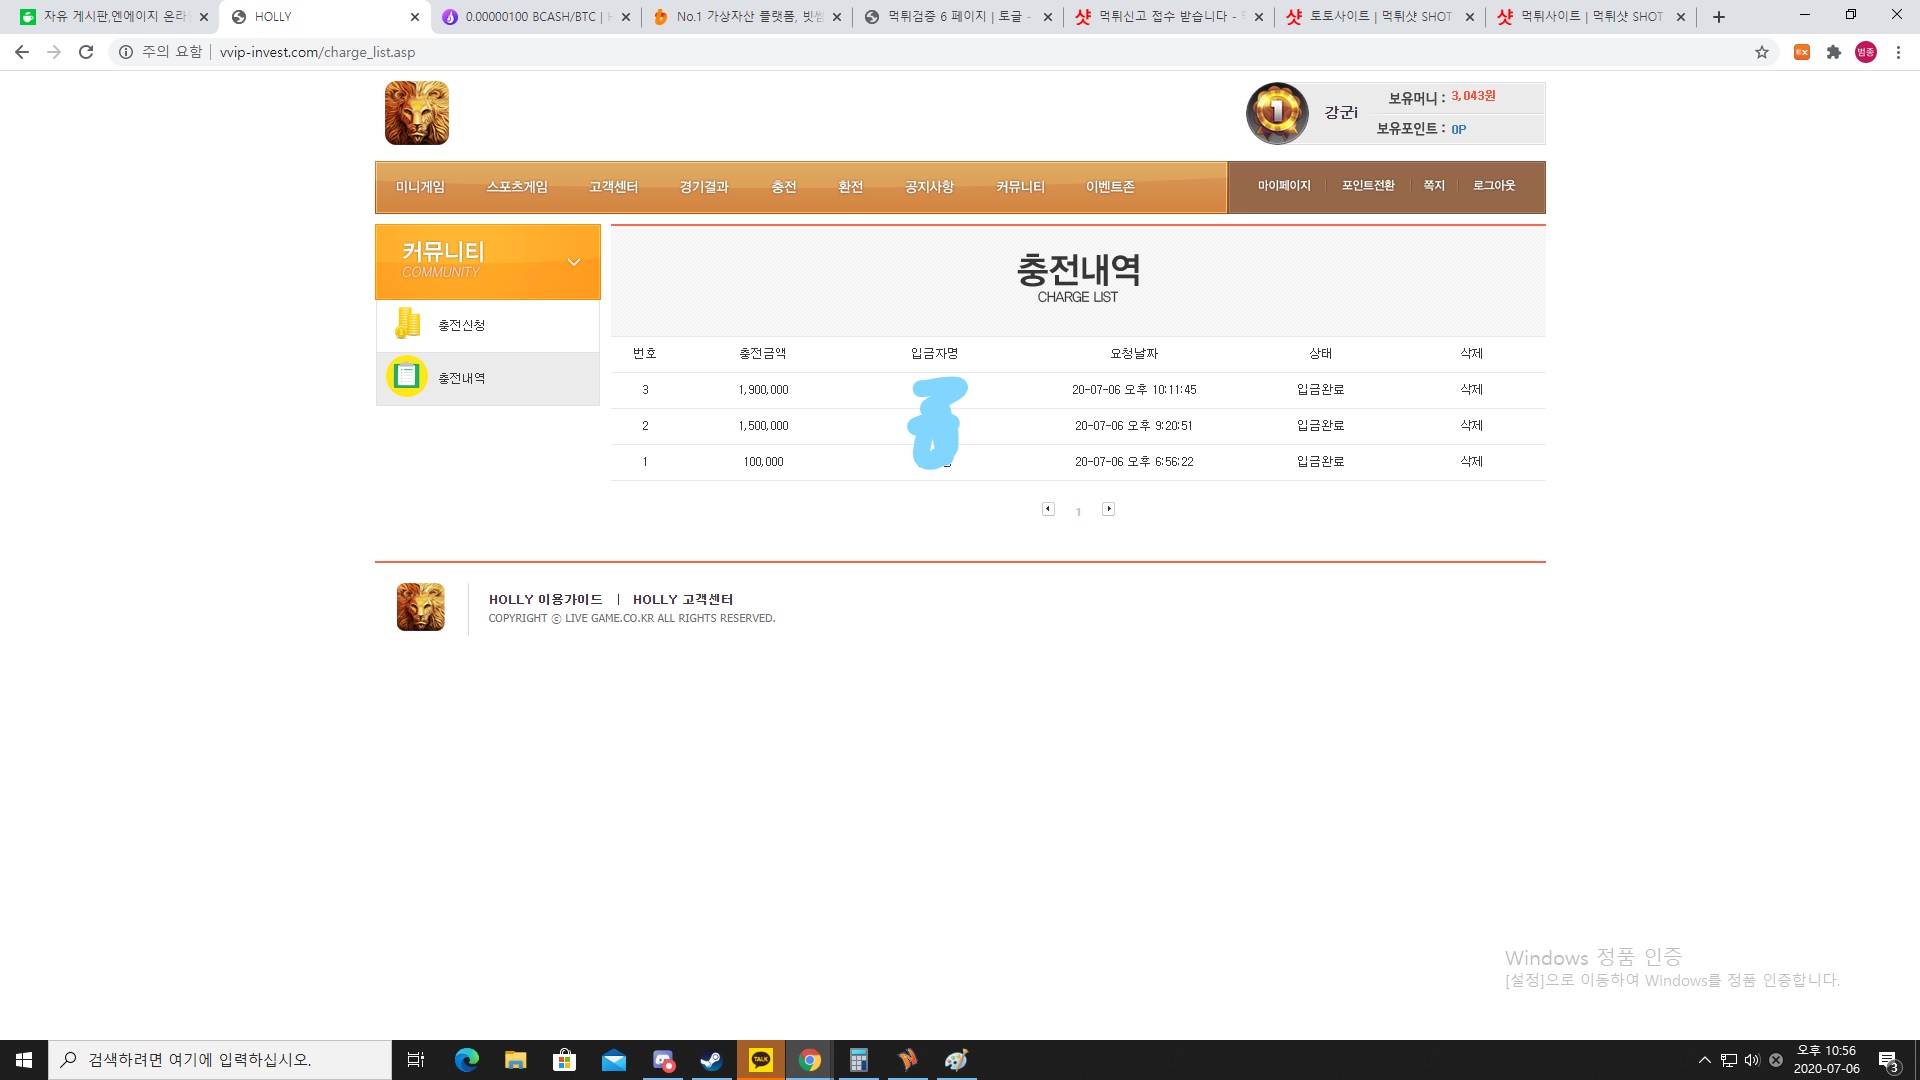Screen dimensions: 1920x1080
Task: Launch Microsoft Edge from taskbar
Action: (x=466, y=1060)
